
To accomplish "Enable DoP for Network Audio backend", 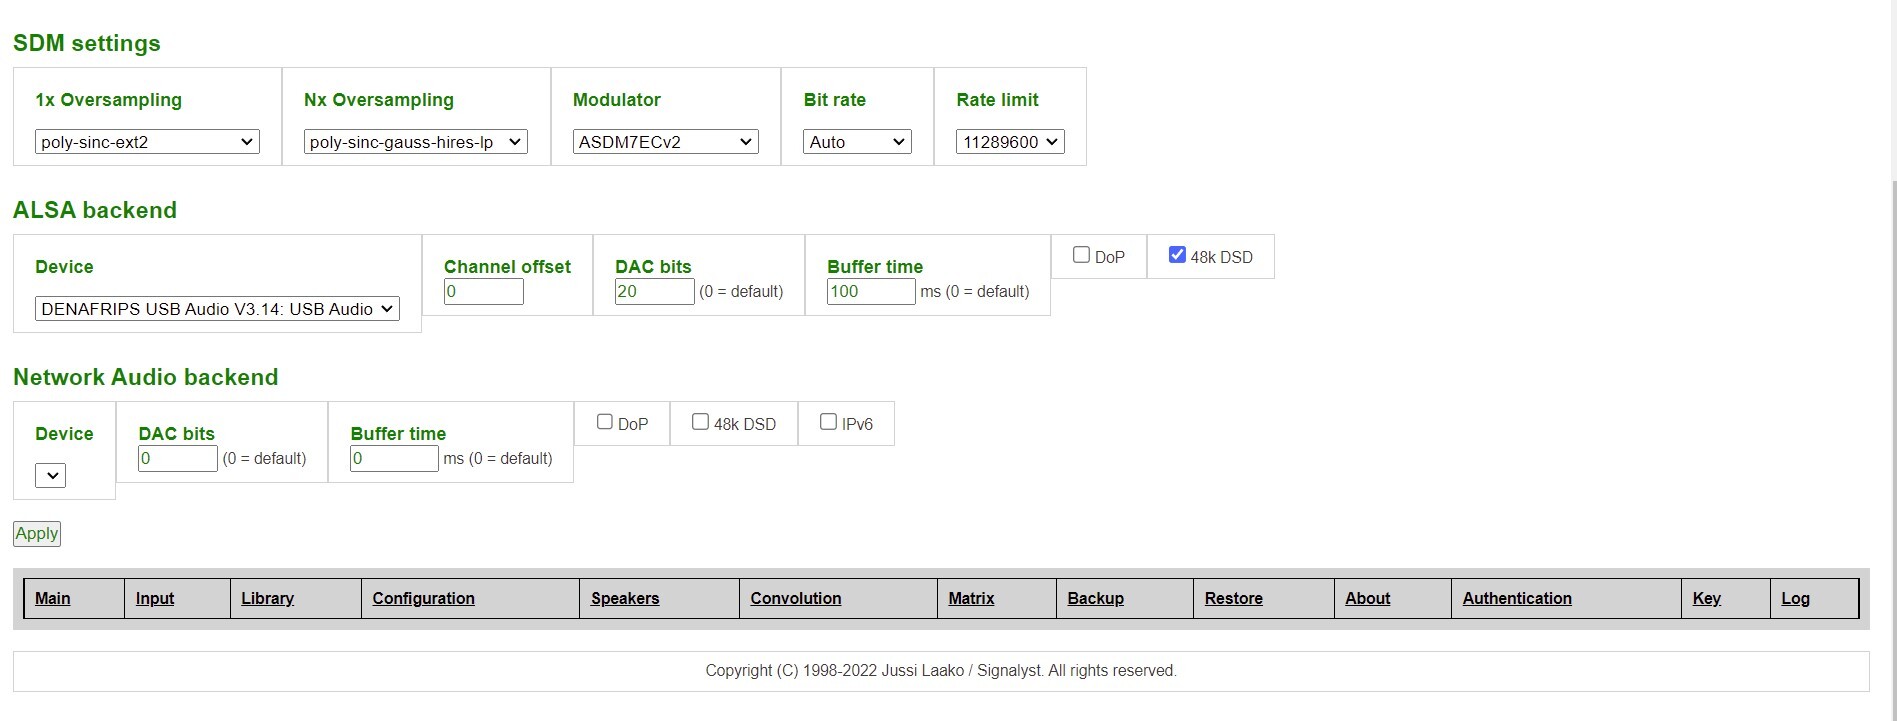I will coord(605,422).
